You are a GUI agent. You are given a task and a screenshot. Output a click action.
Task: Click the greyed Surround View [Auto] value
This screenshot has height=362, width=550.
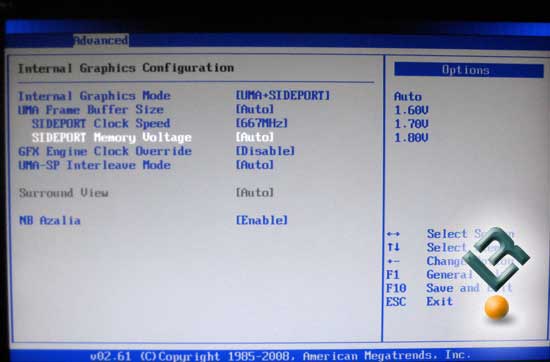click(255, 193)
